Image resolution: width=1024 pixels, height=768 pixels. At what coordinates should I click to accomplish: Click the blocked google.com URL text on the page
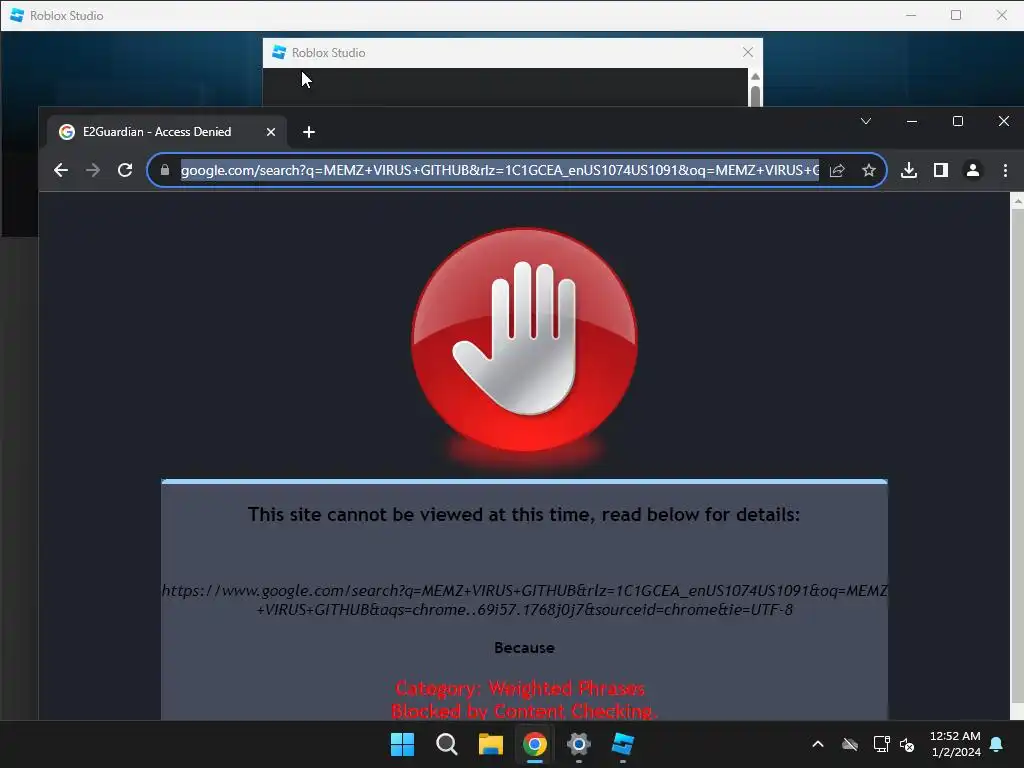[524, 600]
